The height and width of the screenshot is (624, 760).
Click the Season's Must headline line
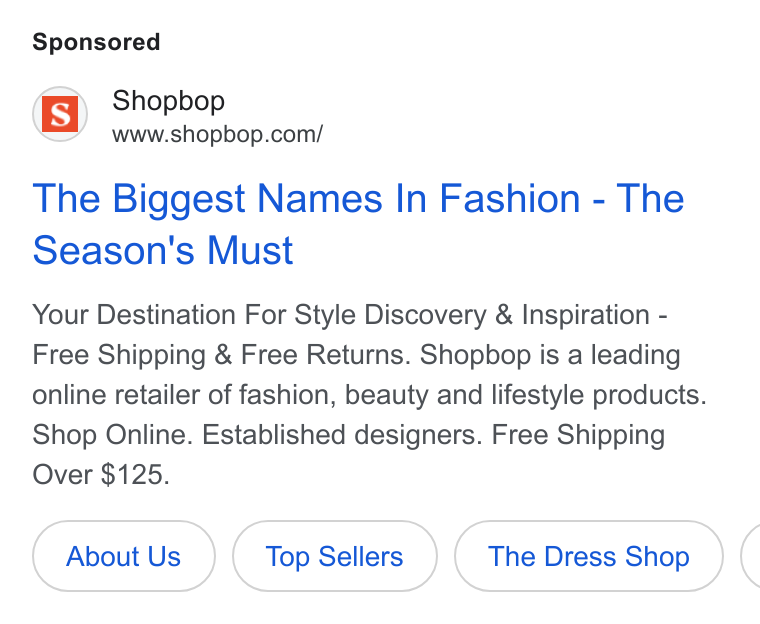coord(163,250)
